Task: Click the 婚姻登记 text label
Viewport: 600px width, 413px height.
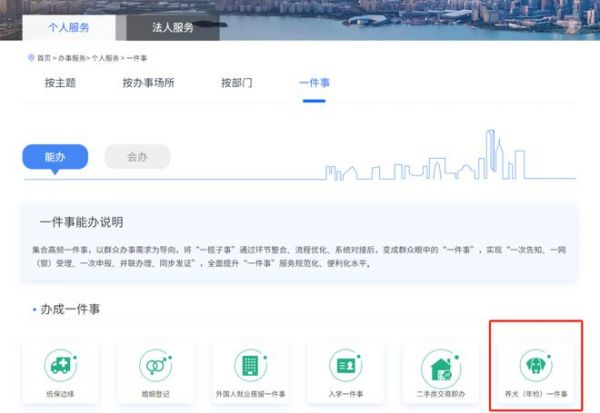Action: (x=154, y=397)
